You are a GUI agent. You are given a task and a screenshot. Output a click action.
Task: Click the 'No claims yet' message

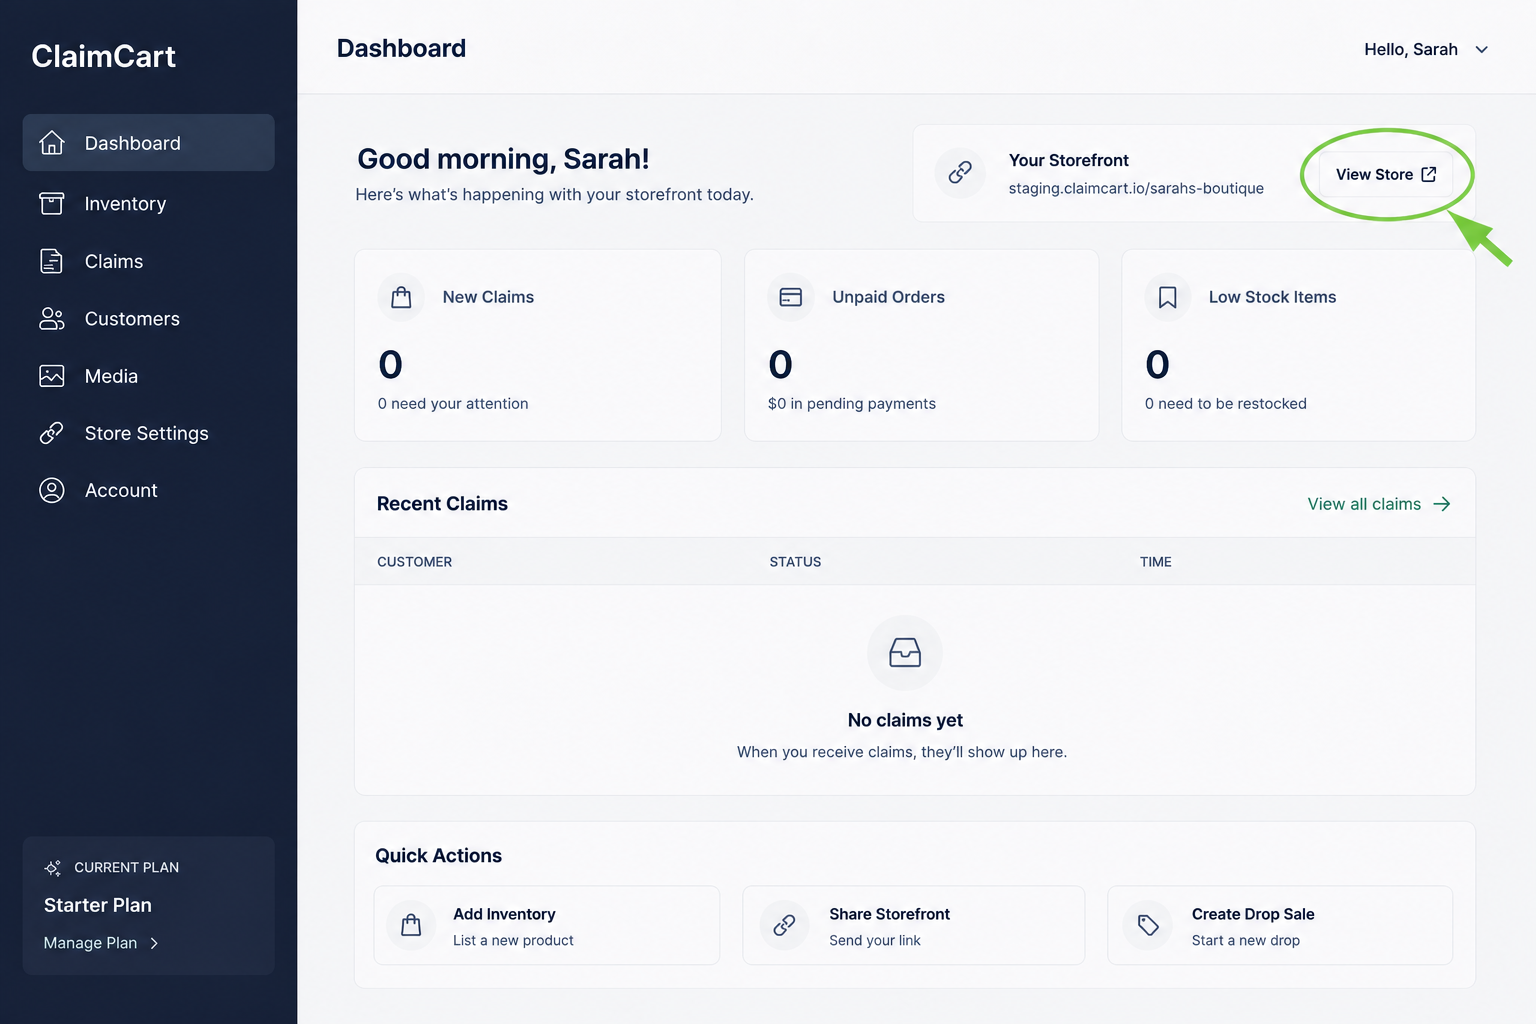[x=905, y=720]
